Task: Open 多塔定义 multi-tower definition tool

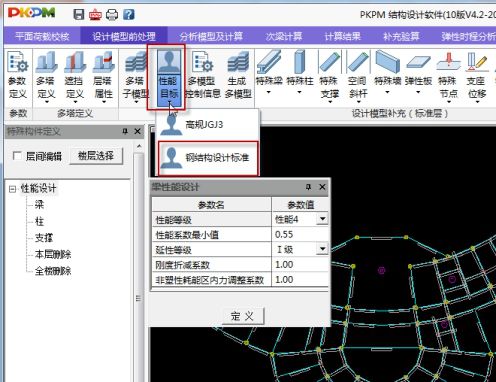Action: (x=46, y=76)
